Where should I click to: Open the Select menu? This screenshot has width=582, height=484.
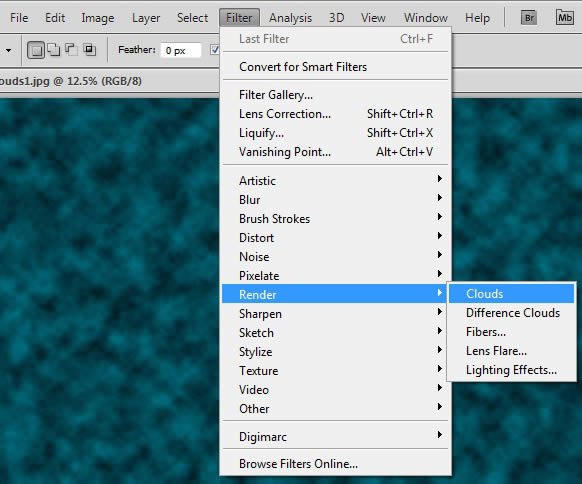[192, 17]
